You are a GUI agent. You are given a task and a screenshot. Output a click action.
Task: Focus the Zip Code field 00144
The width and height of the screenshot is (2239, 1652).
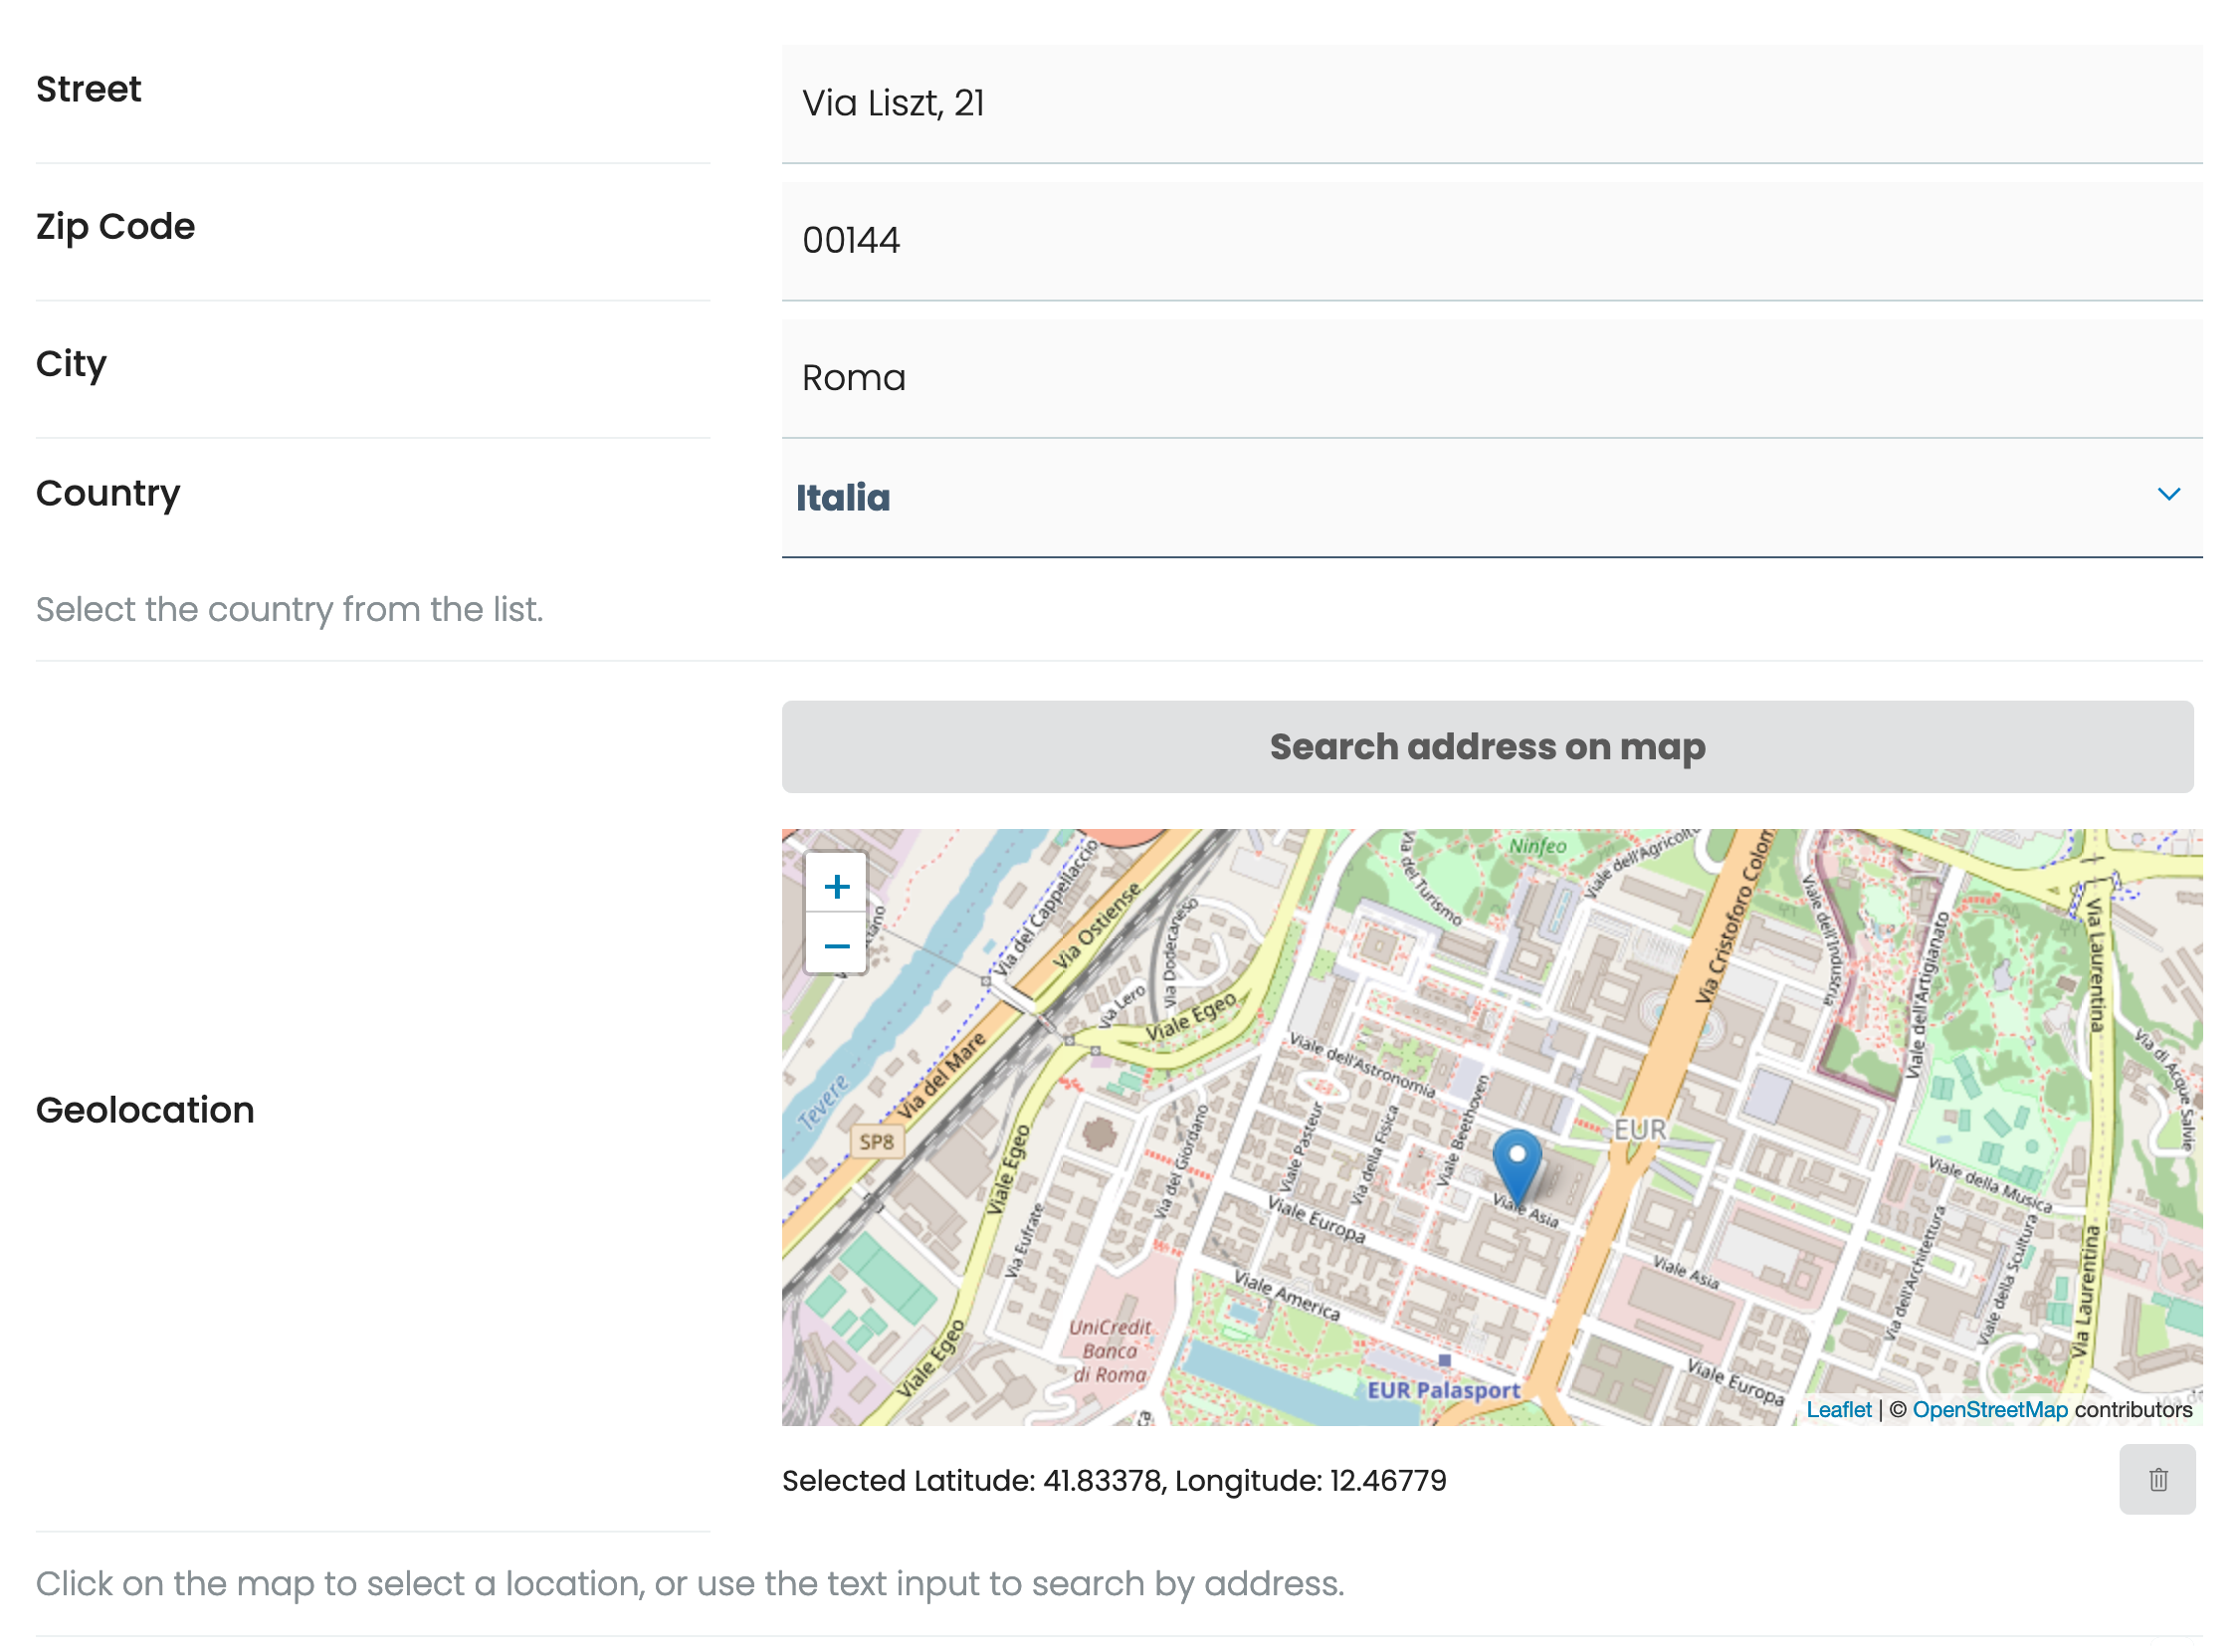click(1492, 241)
